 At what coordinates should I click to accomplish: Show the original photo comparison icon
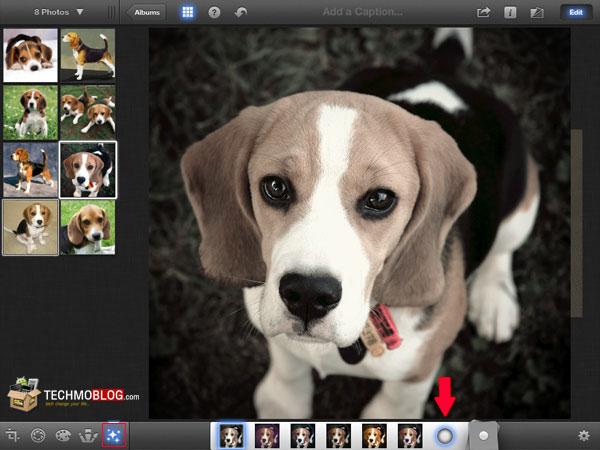(537, 13)
